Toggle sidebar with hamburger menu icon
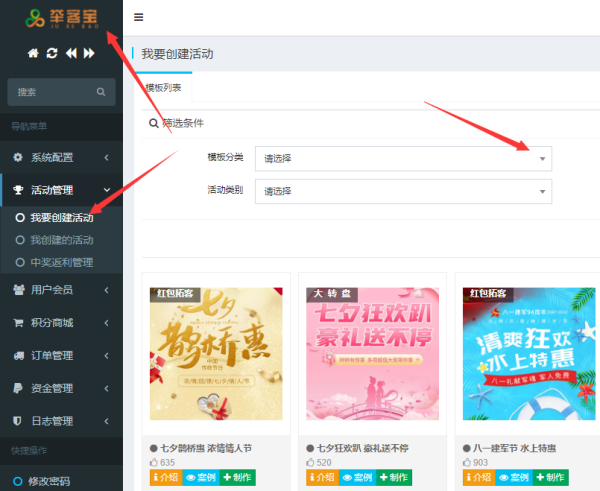The image size is (600, 491). (138, 17)
